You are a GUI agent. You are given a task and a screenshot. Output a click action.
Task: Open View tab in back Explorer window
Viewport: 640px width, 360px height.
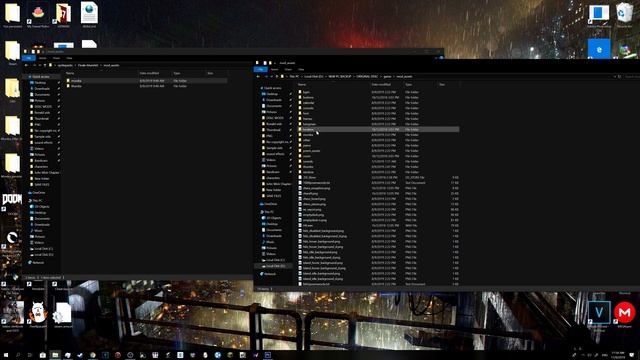click(x=69, y=58)
